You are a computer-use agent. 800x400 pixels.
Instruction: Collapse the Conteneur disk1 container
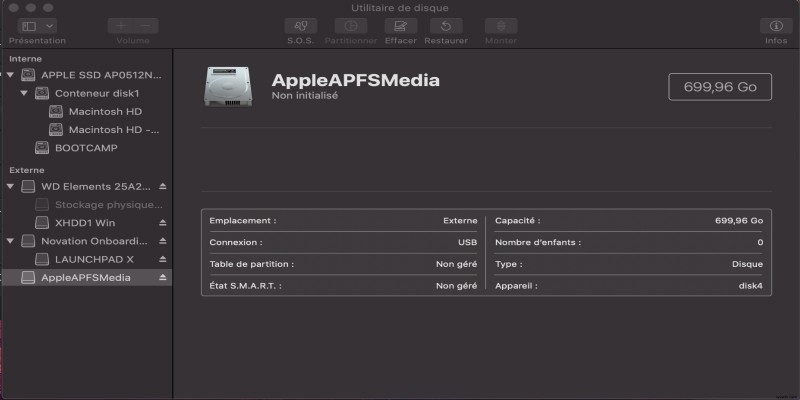tap(24, 93)
